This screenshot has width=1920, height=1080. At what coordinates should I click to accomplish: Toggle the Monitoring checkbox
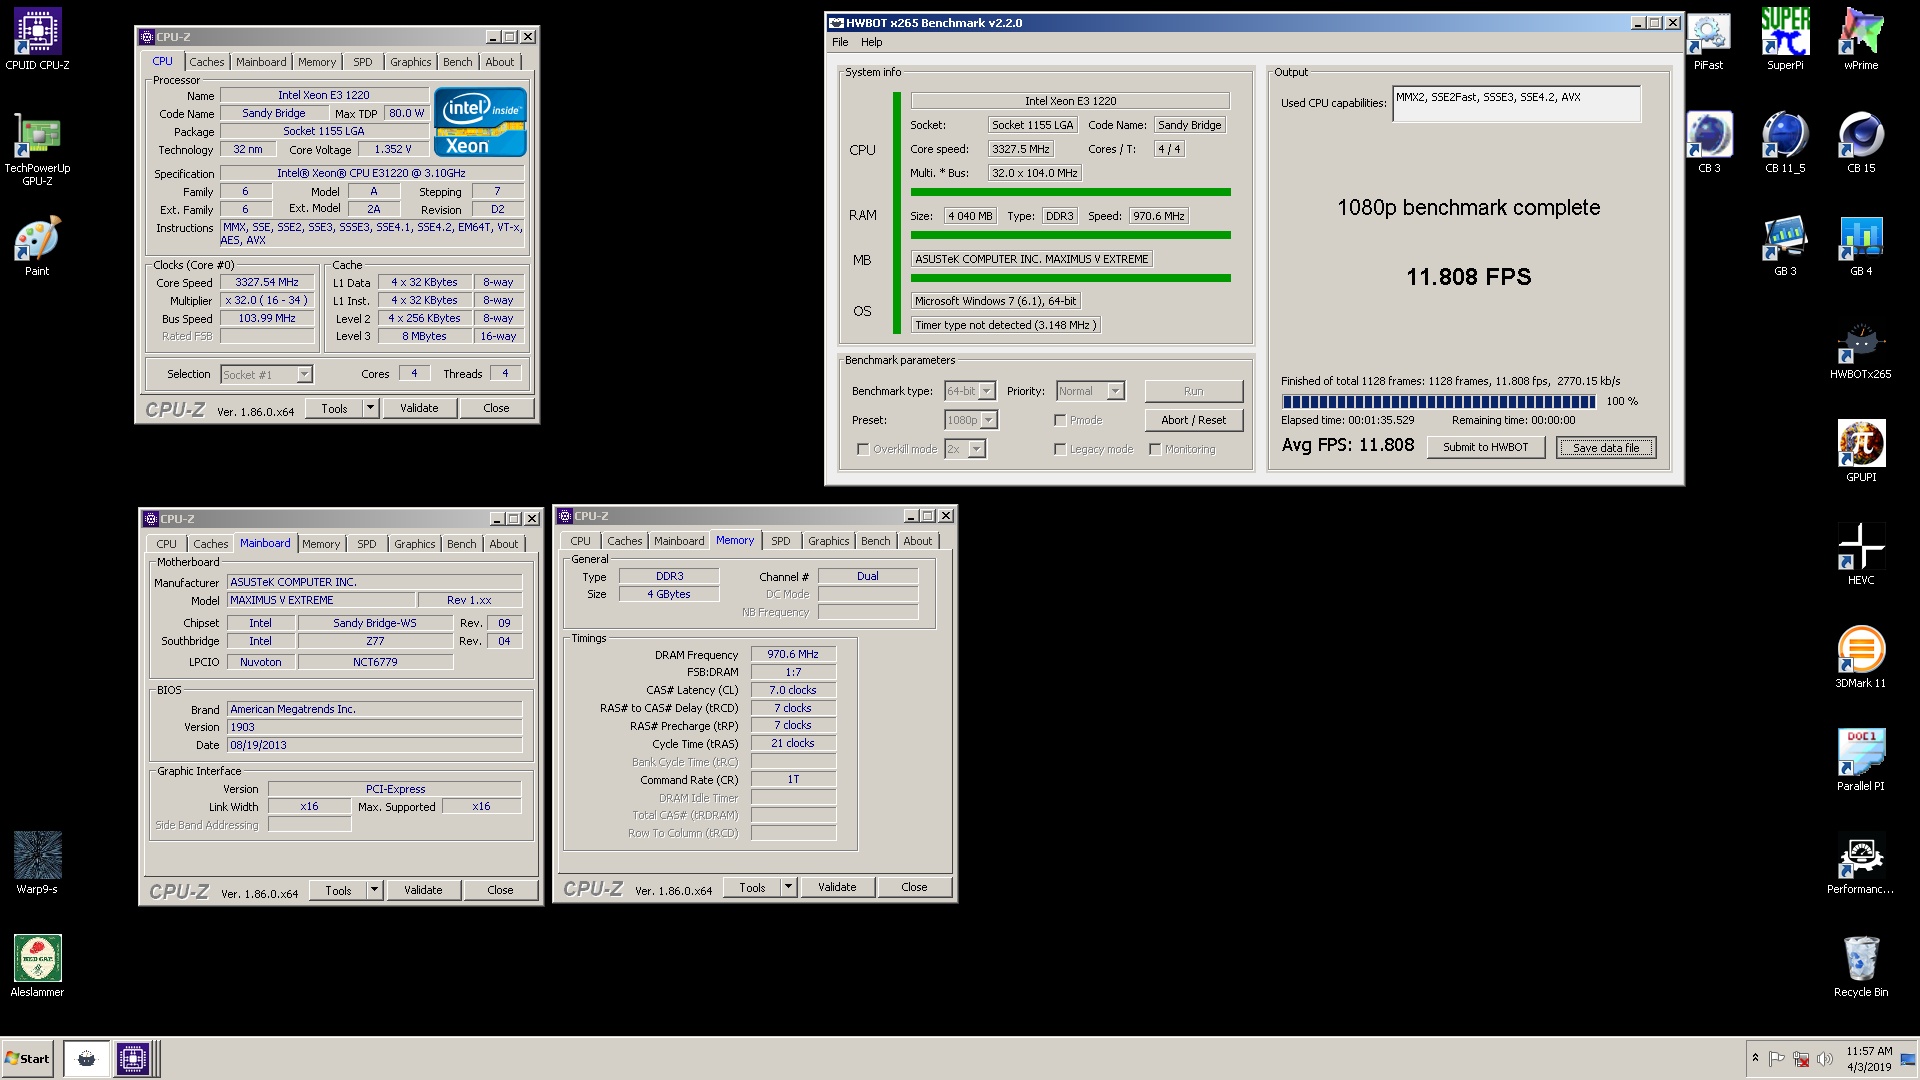tap(1155, 449)
